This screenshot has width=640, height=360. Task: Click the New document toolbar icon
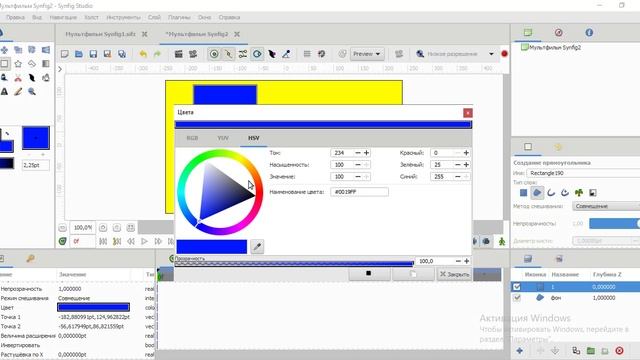click(x=64, y=54)
